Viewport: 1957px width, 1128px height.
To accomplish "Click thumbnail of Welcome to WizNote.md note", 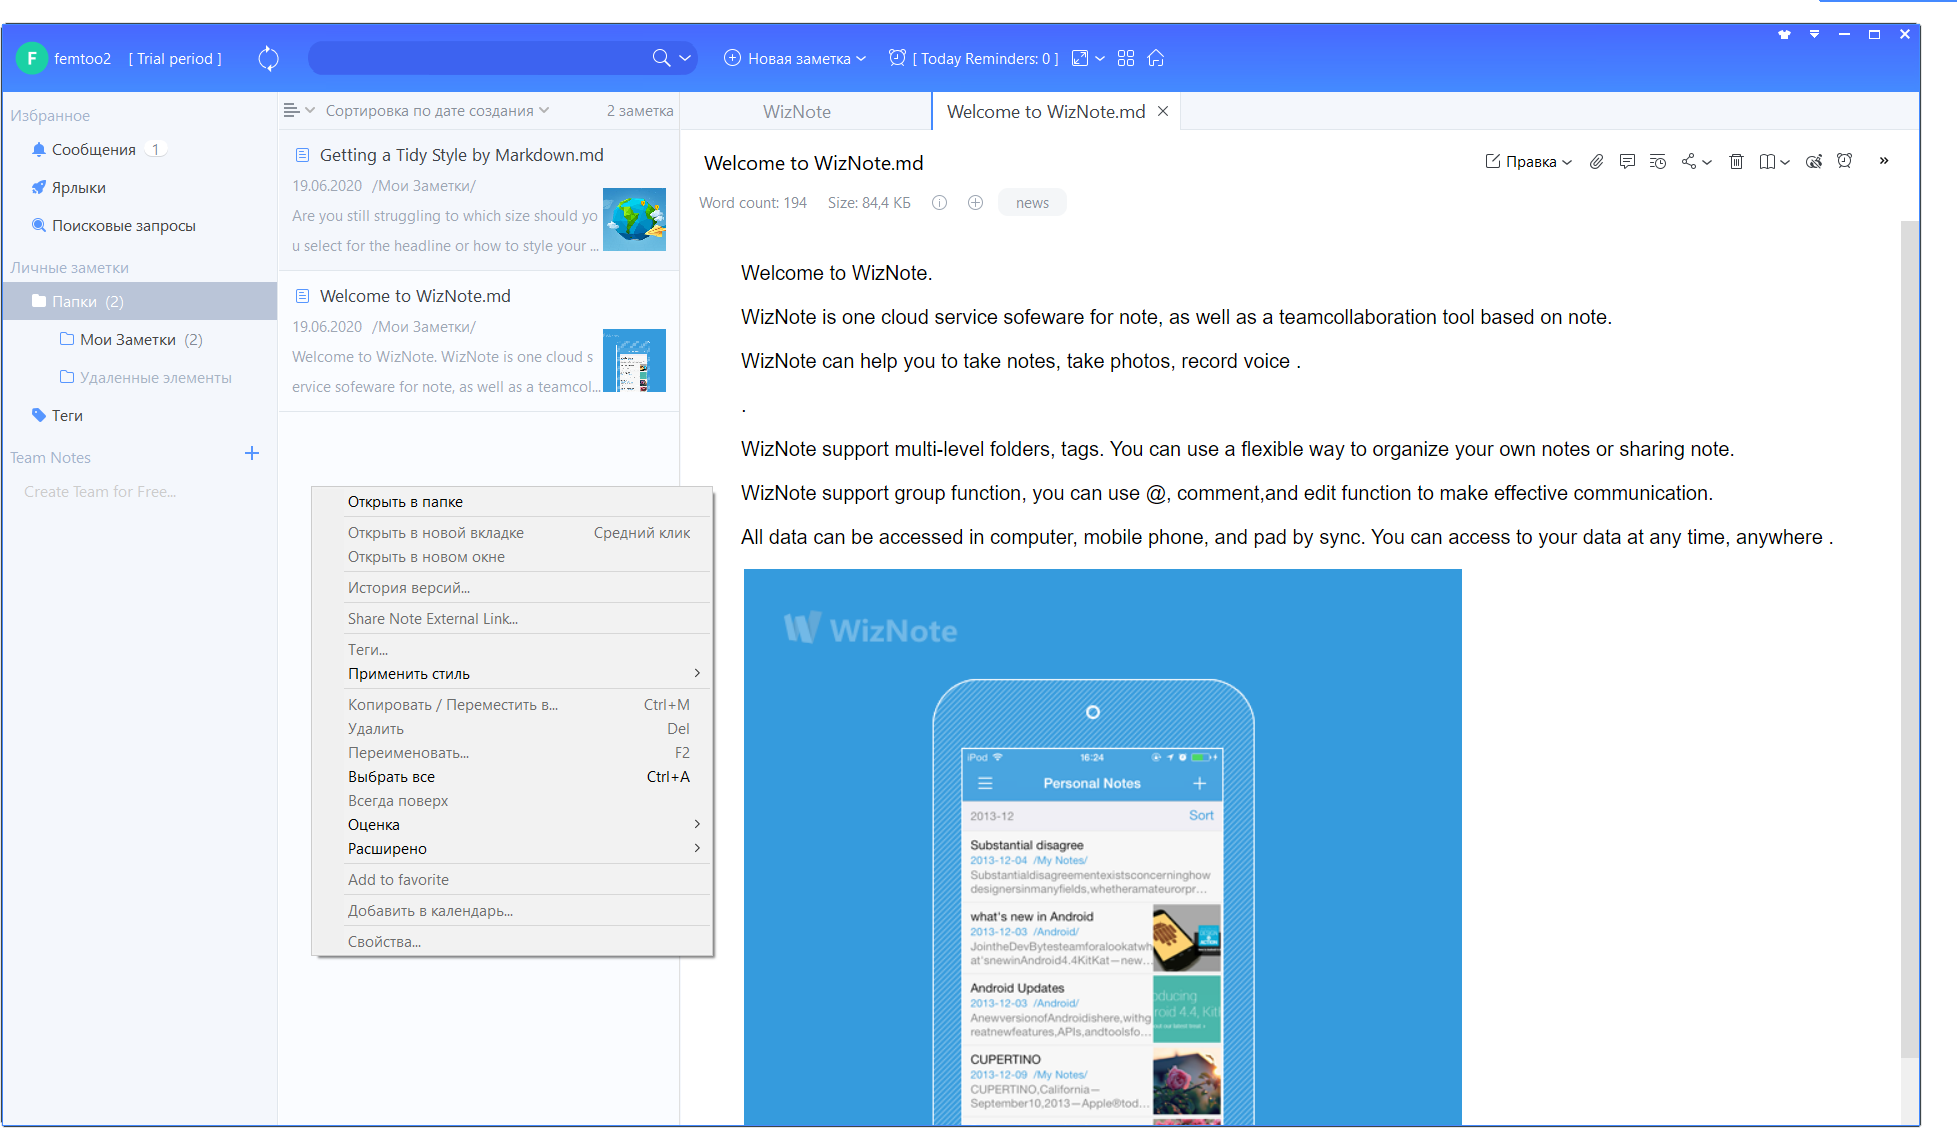I will point(634,360).
